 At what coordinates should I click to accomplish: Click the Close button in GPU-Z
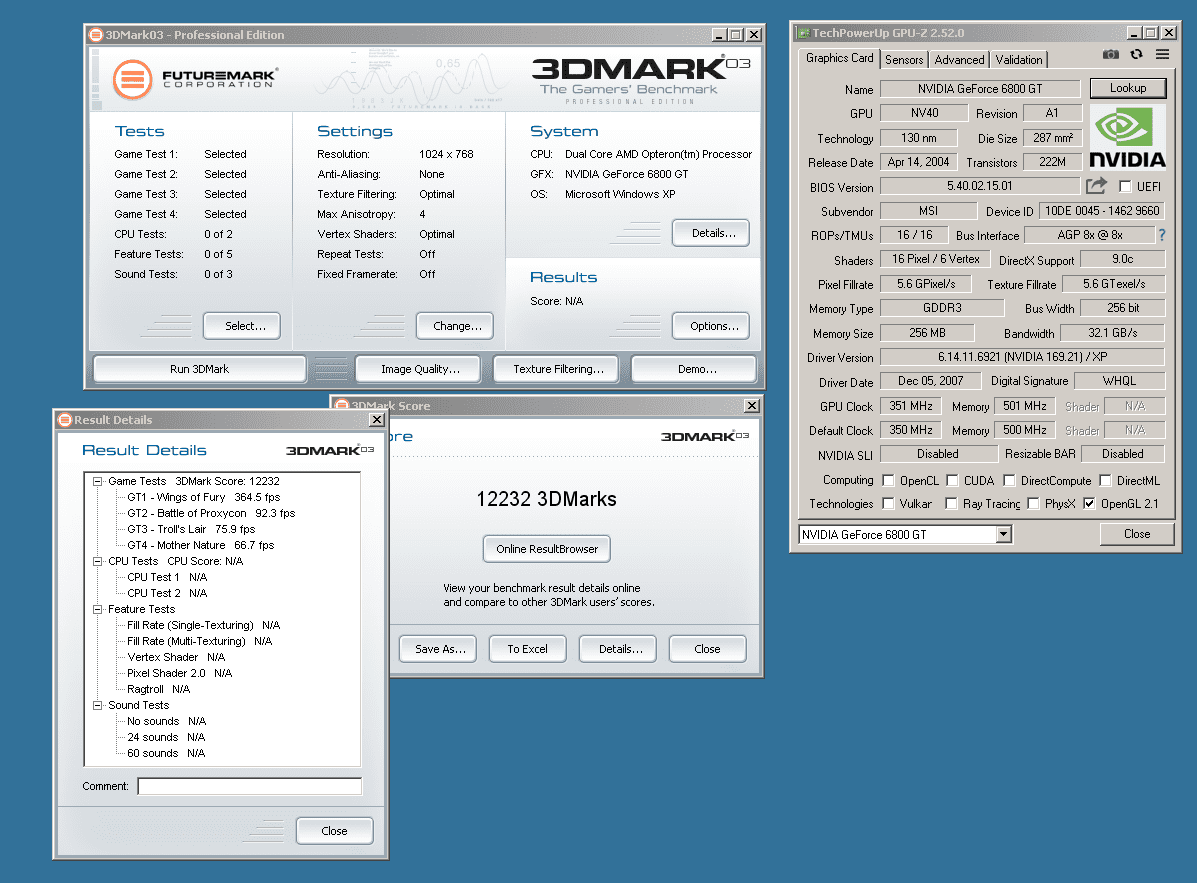coord(1137,534)
